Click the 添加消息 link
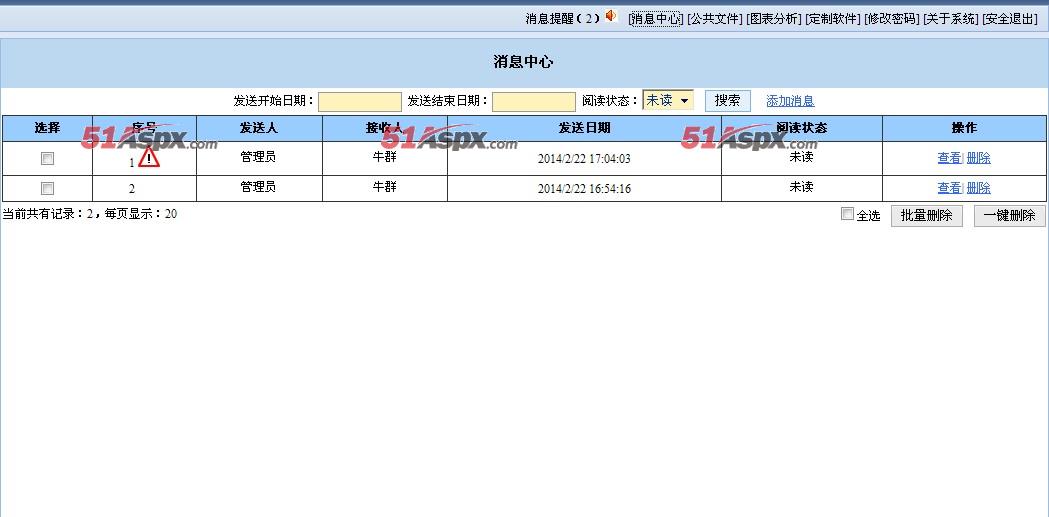Viewport: 1049px width, 517px height. pos(790,101)
